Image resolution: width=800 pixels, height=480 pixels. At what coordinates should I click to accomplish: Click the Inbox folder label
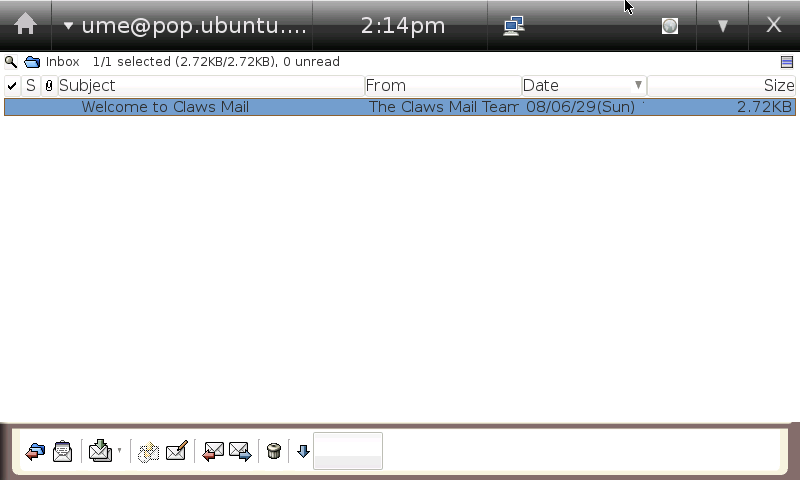click(x=63, y=62)
